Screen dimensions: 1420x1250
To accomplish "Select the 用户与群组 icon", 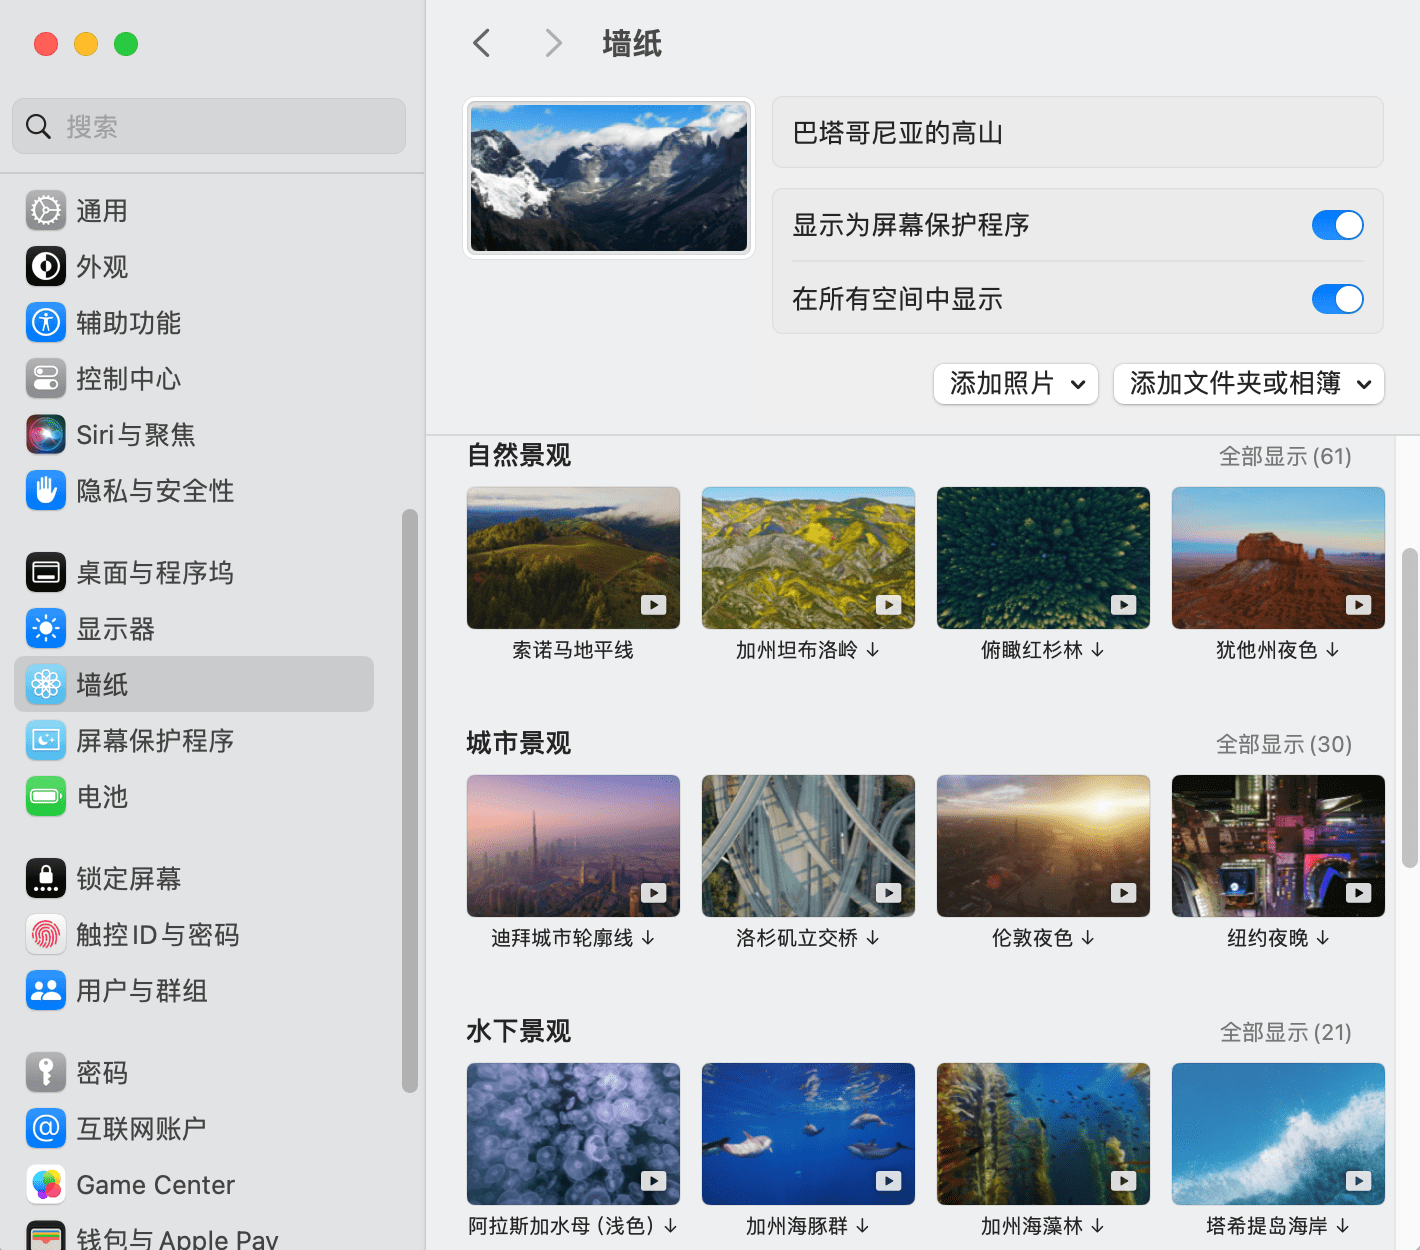I will tap(46, 991).
